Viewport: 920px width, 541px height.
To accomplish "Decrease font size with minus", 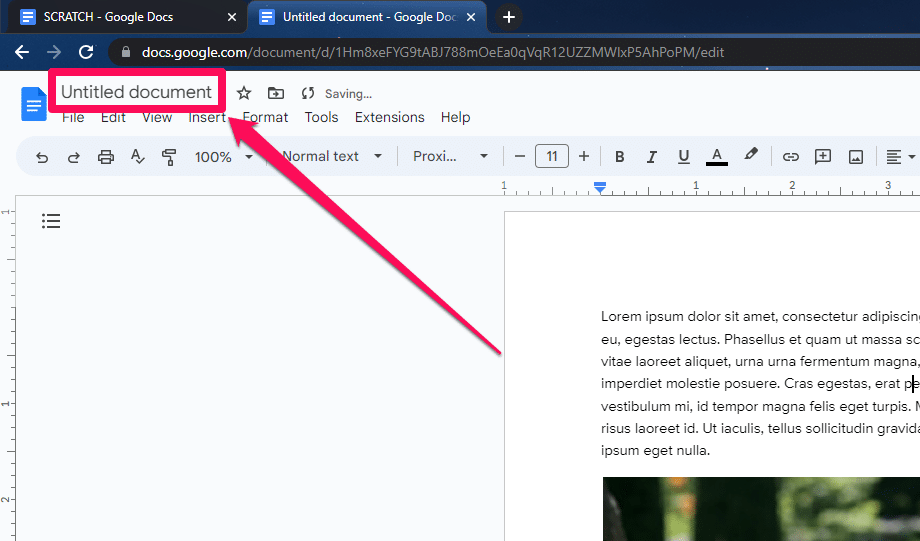I will click(x=519, y=156).
